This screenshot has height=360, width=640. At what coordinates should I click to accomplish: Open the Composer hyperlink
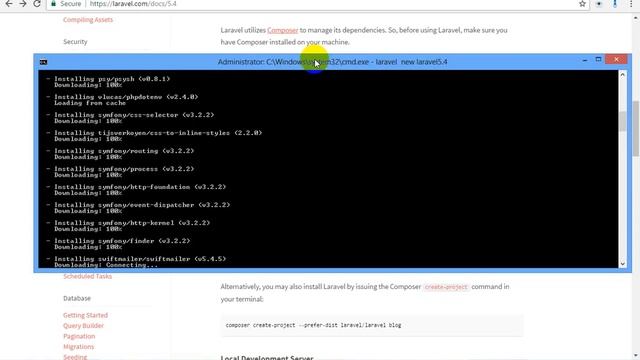(x=282, y=30)
